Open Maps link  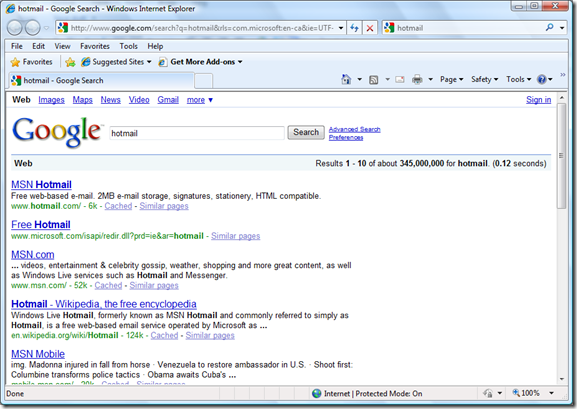(x=82, y=100)
